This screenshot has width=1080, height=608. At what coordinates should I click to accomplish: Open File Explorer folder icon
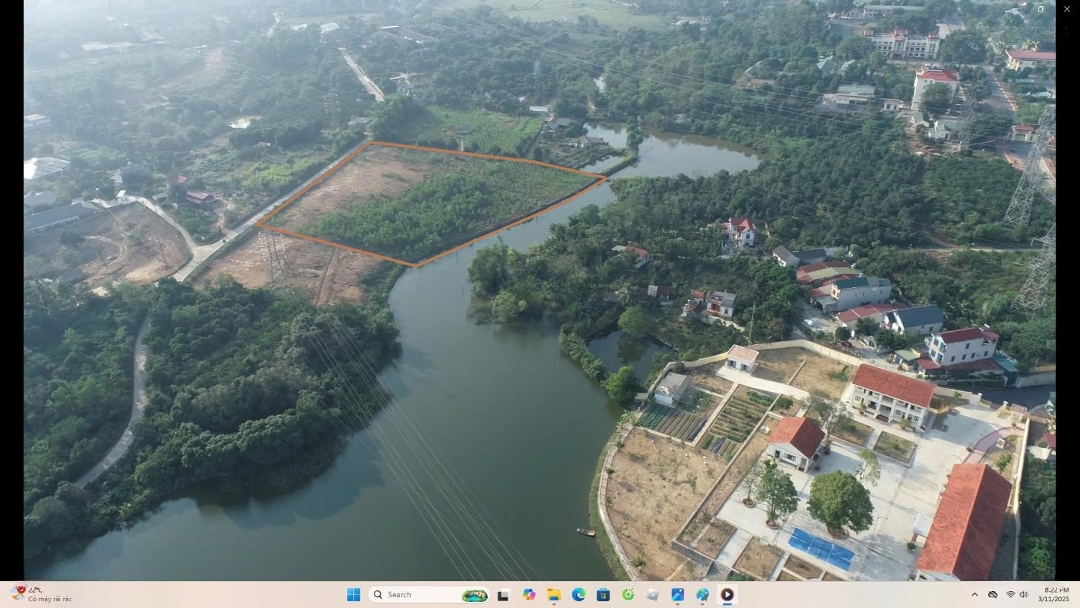553,595
